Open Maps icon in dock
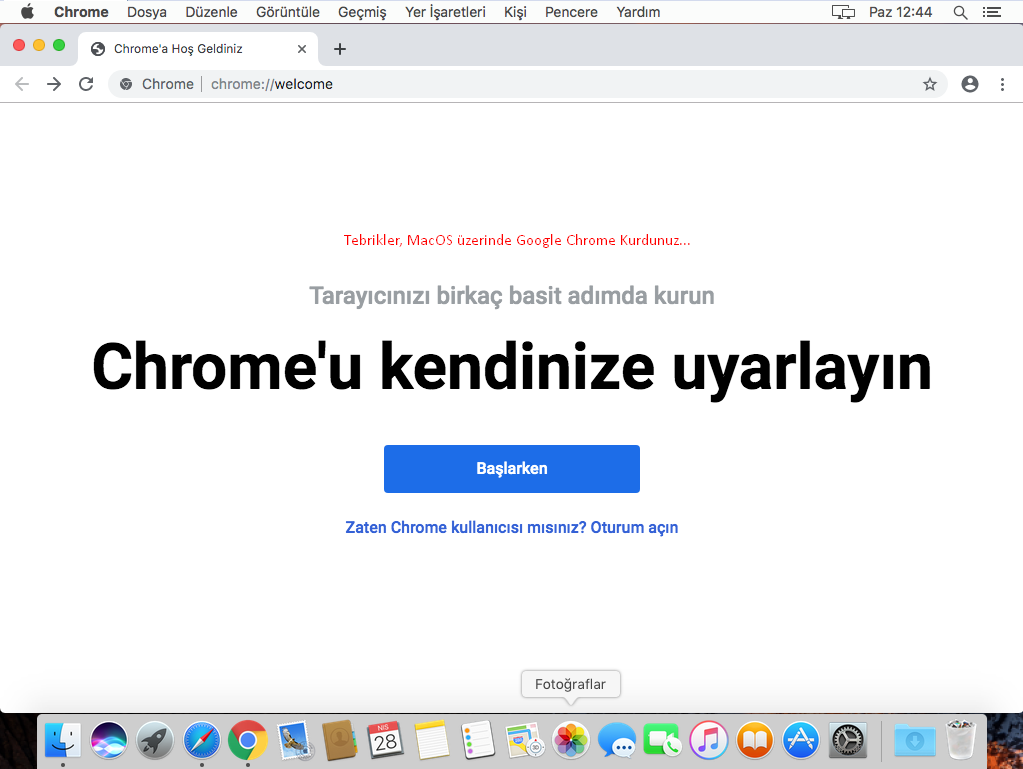This screenshot has height=769, width=1023. pos(525,740)
